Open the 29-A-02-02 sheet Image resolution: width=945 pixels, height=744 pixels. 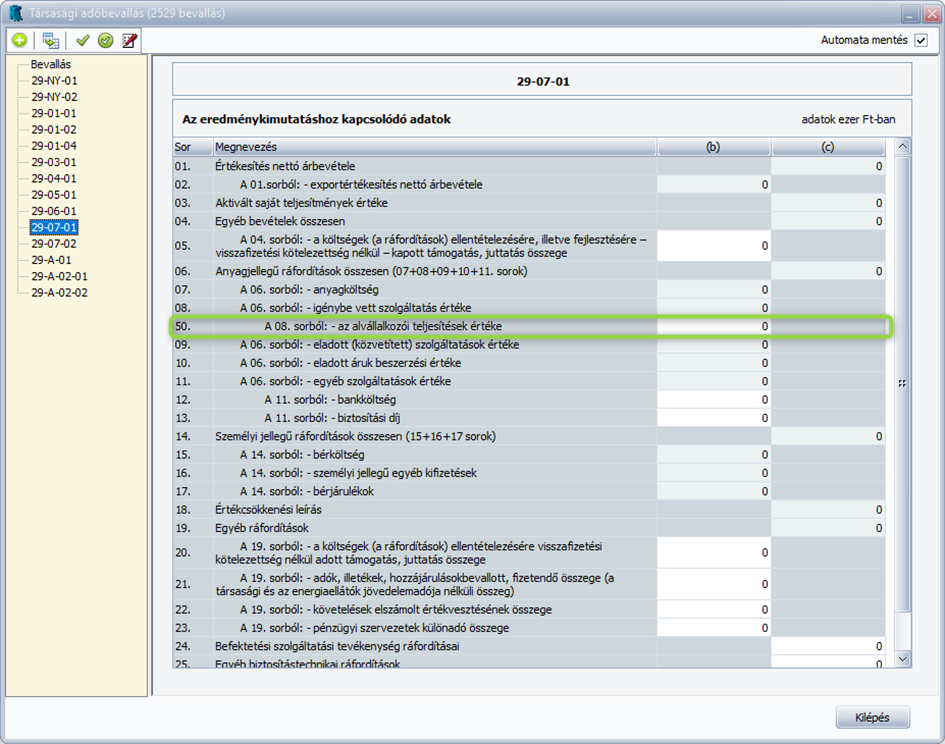point(60,292)
